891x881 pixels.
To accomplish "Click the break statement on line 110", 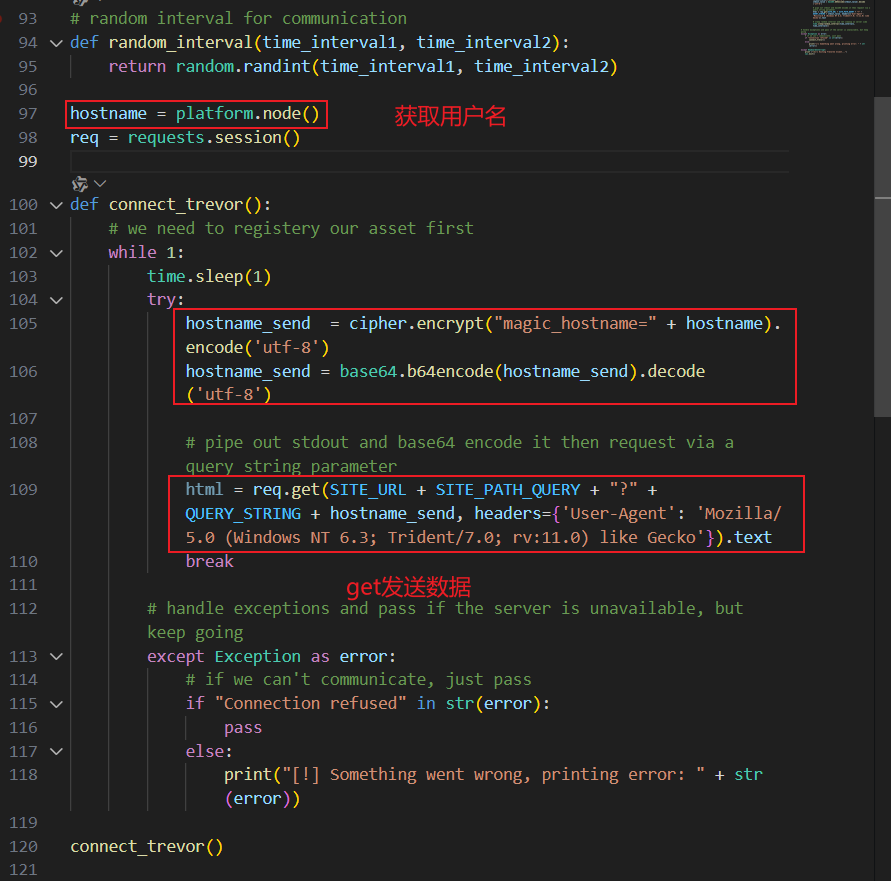I will click(209, 561).
